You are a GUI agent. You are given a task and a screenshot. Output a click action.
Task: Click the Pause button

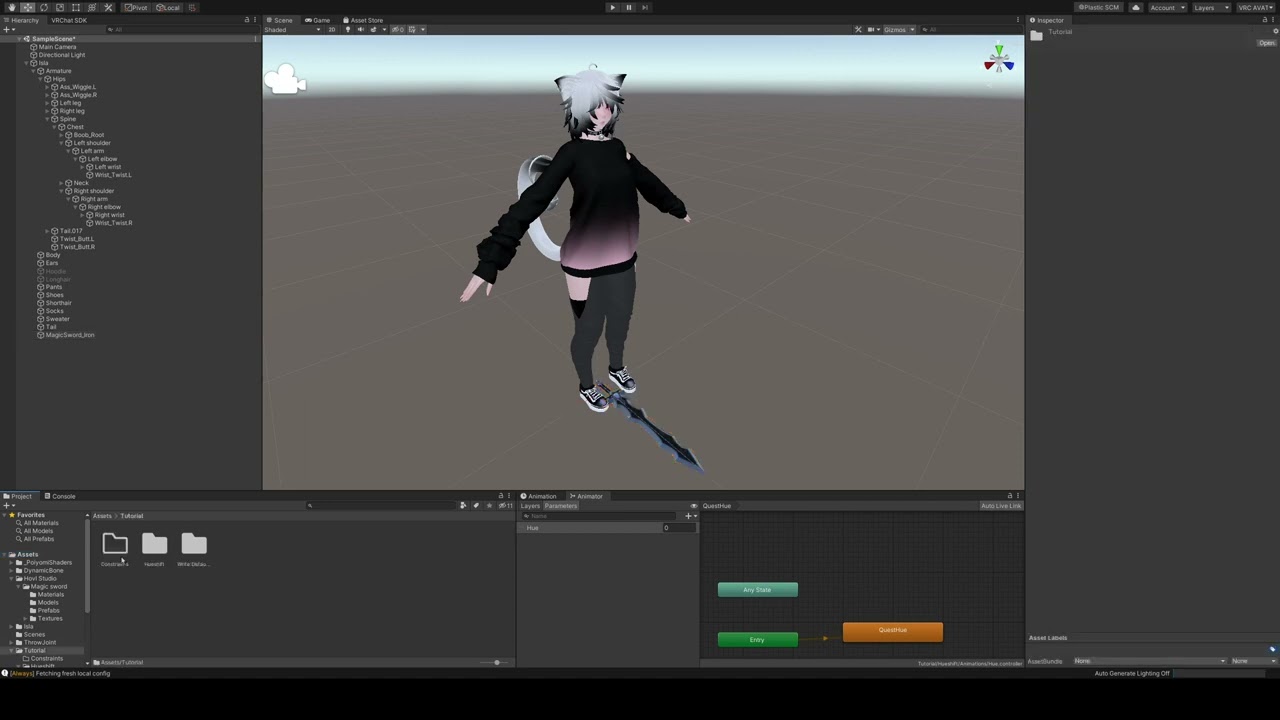point(629,7)
